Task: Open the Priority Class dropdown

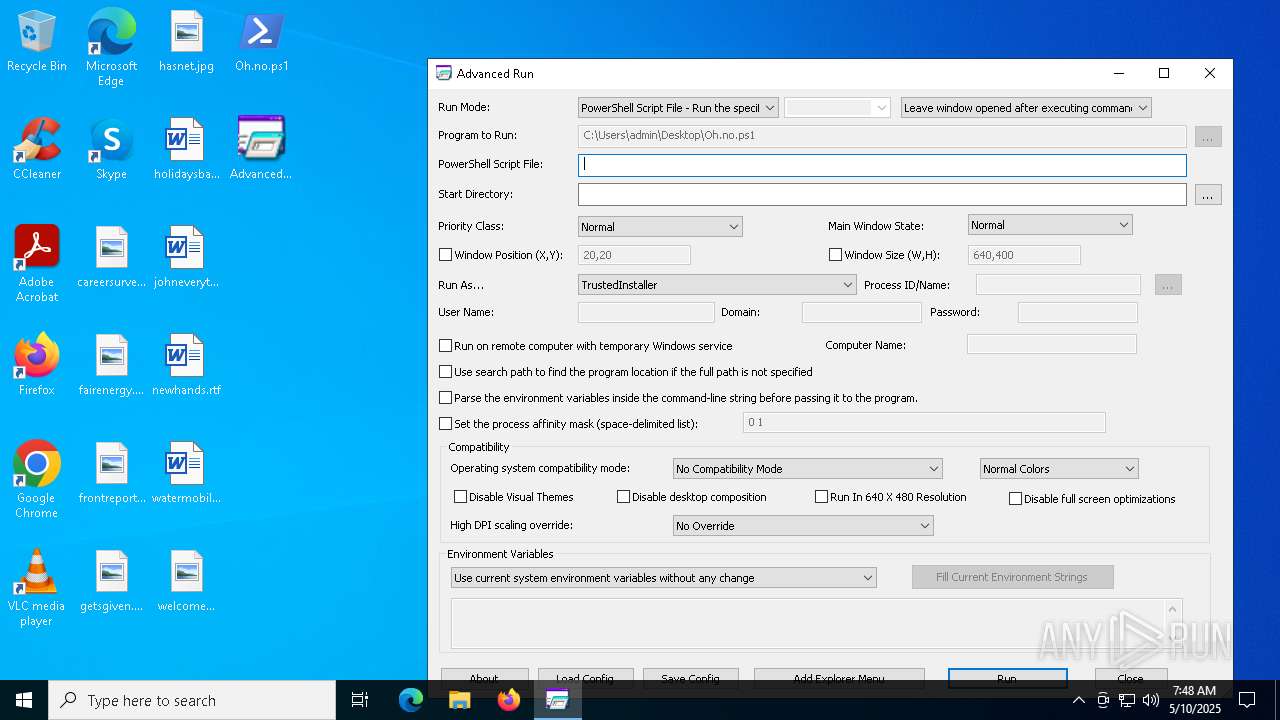Action: click(x=660, y=227)
